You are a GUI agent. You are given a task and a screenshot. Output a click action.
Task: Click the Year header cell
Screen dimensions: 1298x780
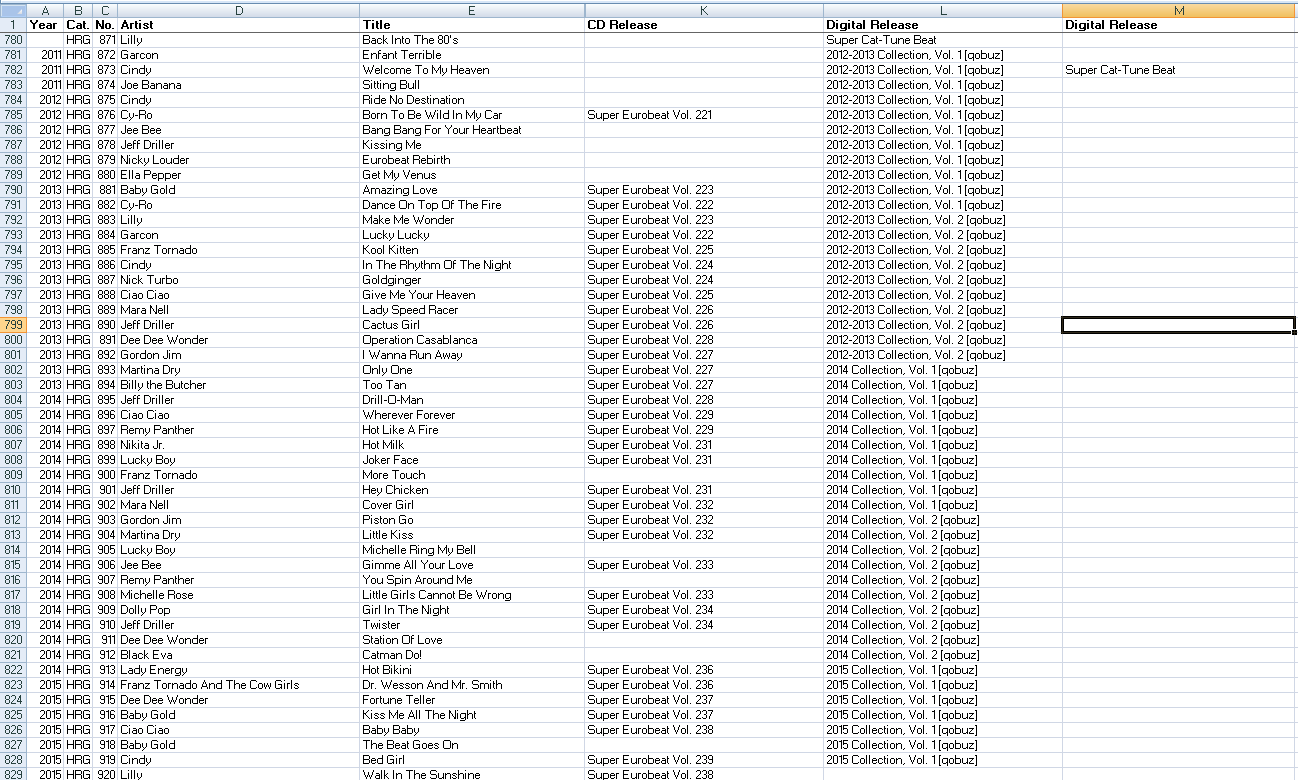point(44,25)
